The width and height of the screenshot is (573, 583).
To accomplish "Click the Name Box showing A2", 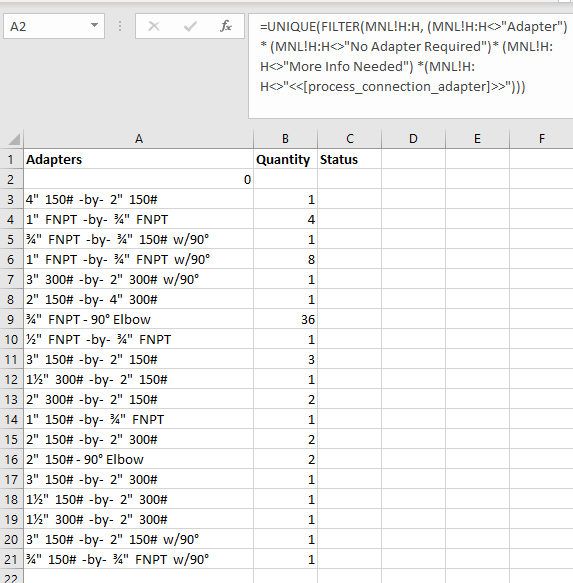I will tap(54, 26).
